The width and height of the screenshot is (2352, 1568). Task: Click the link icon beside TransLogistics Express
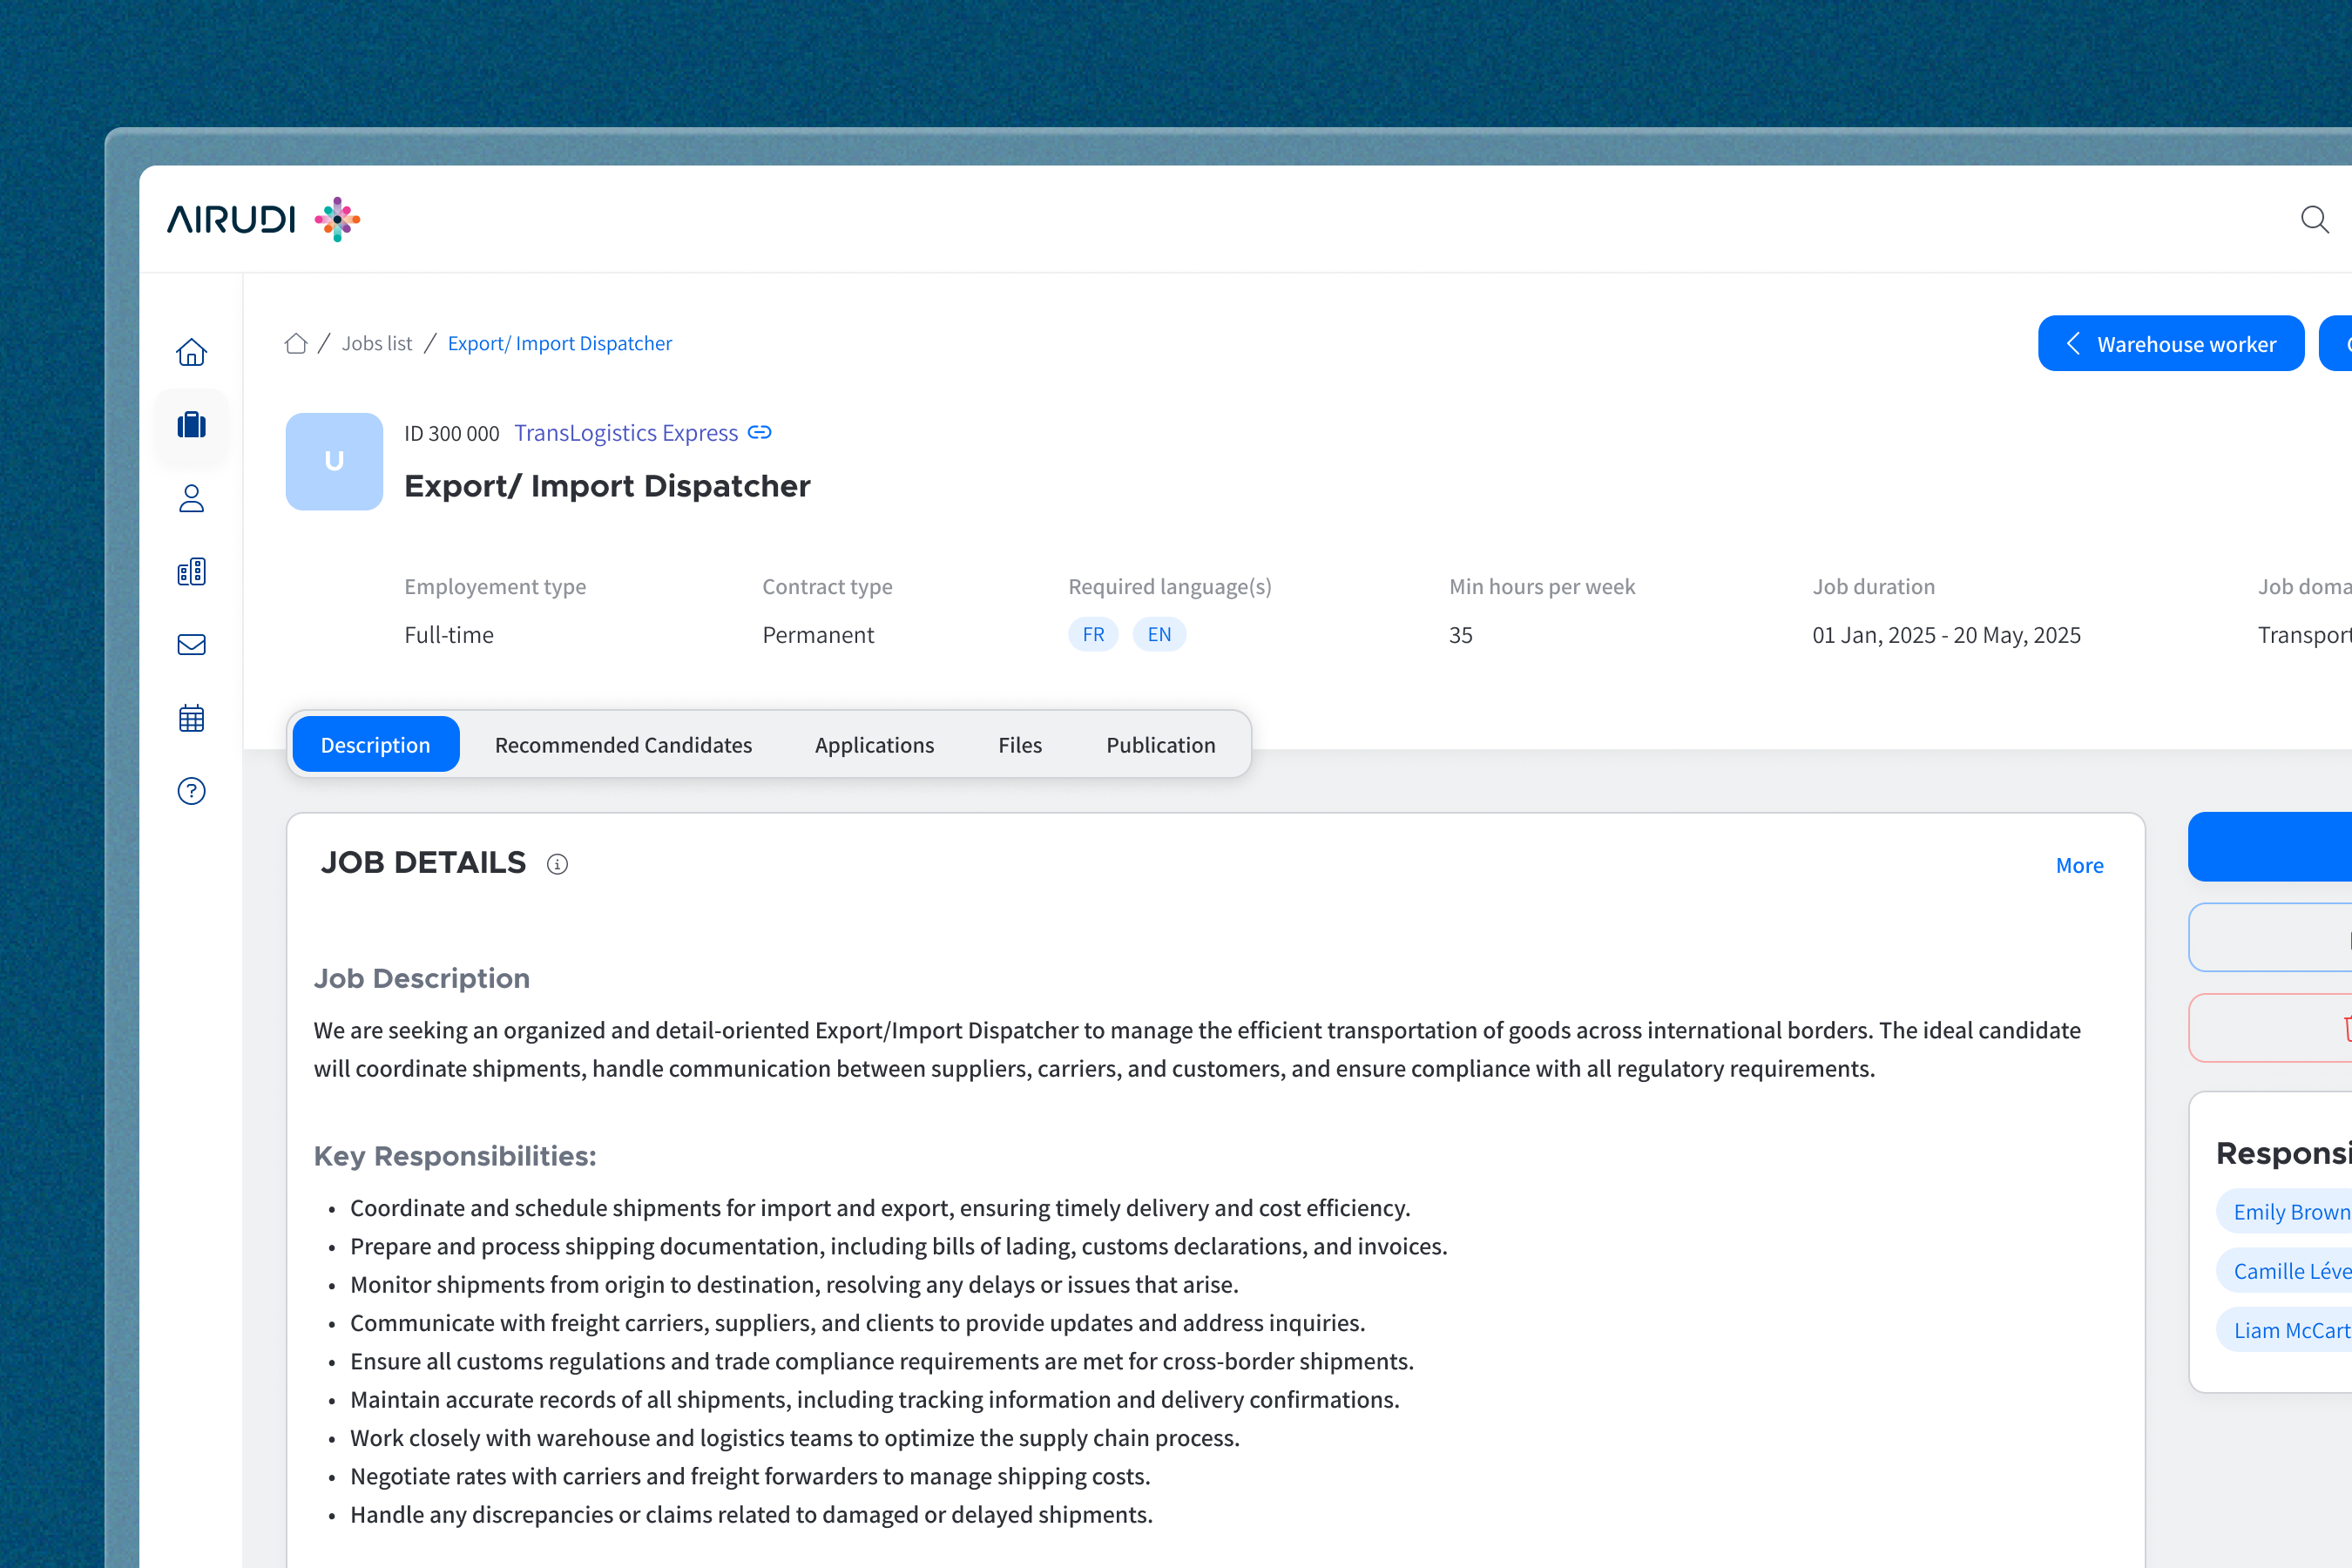(x=760, y=433)
